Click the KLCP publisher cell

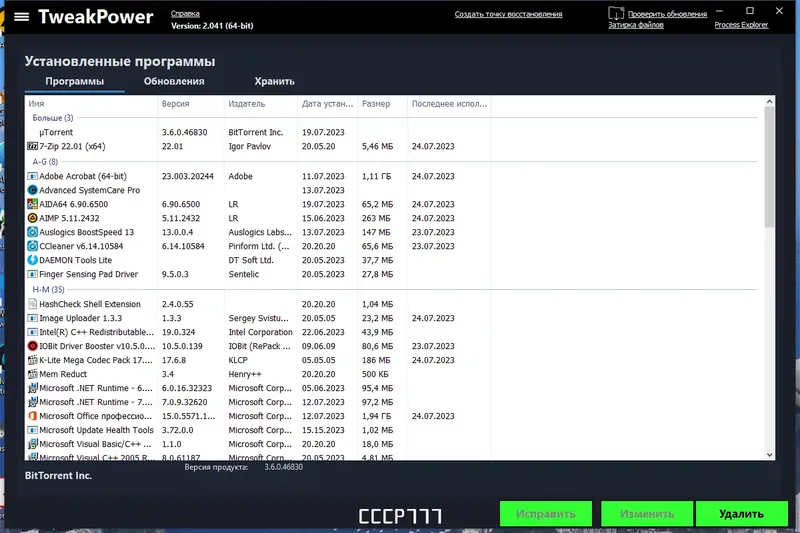tap(238, 360)
